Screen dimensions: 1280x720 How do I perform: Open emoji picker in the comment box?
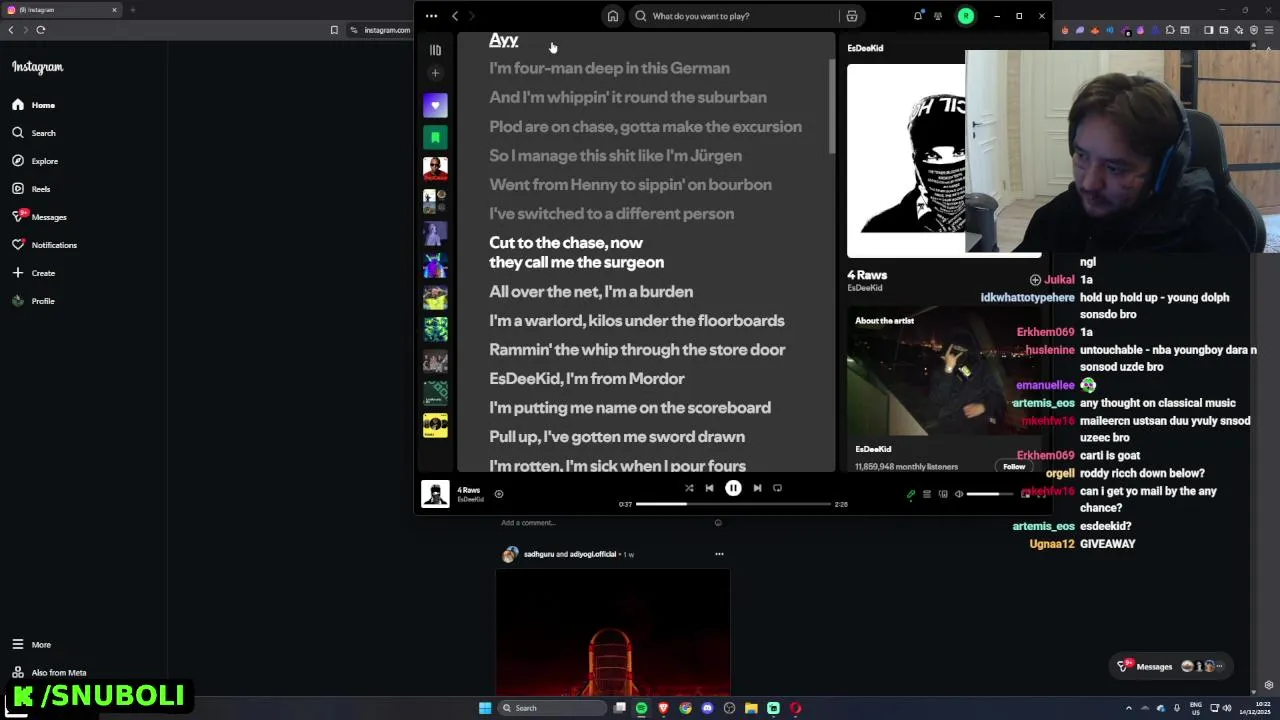[x=718, y=522]
